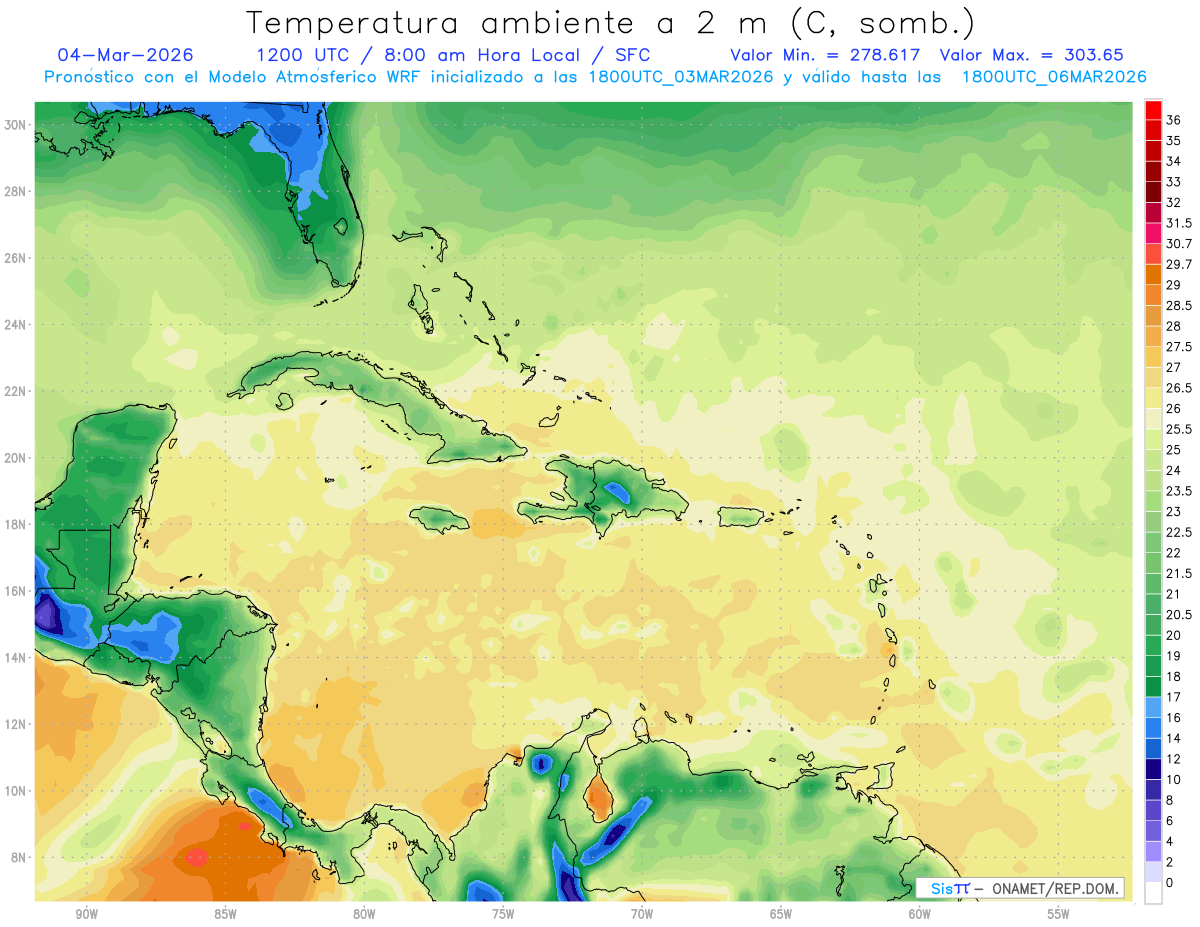Click the '25.5' value on the color scale

coord(1179,429)
